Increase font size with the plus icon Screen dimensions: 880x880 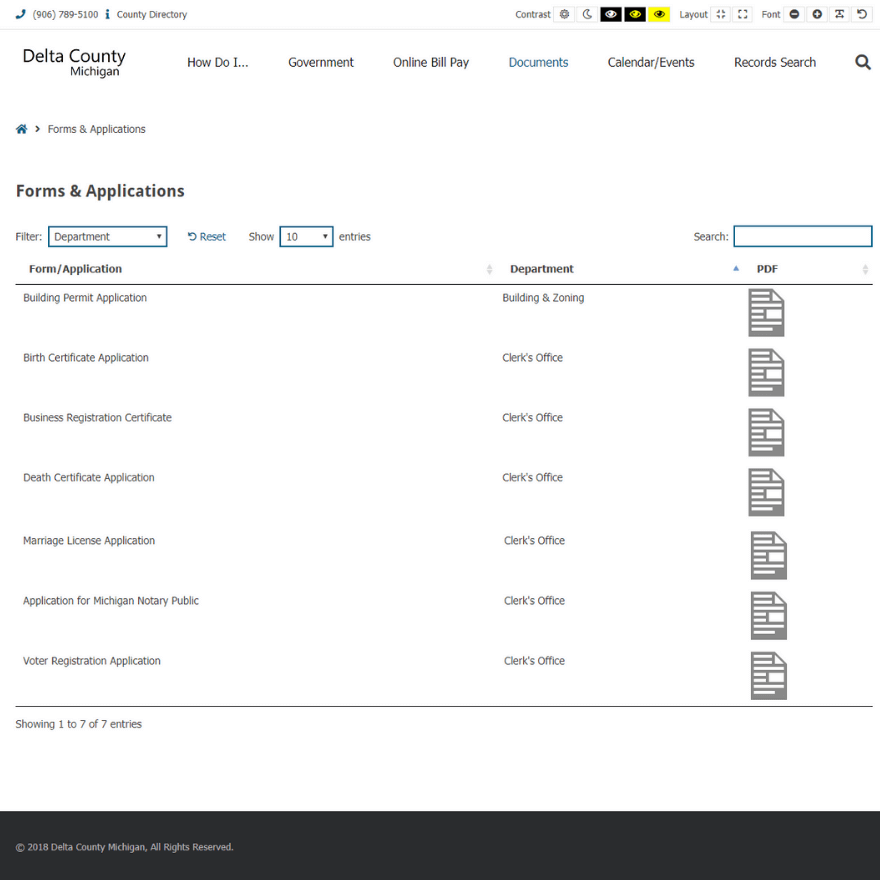click(817, 15)
